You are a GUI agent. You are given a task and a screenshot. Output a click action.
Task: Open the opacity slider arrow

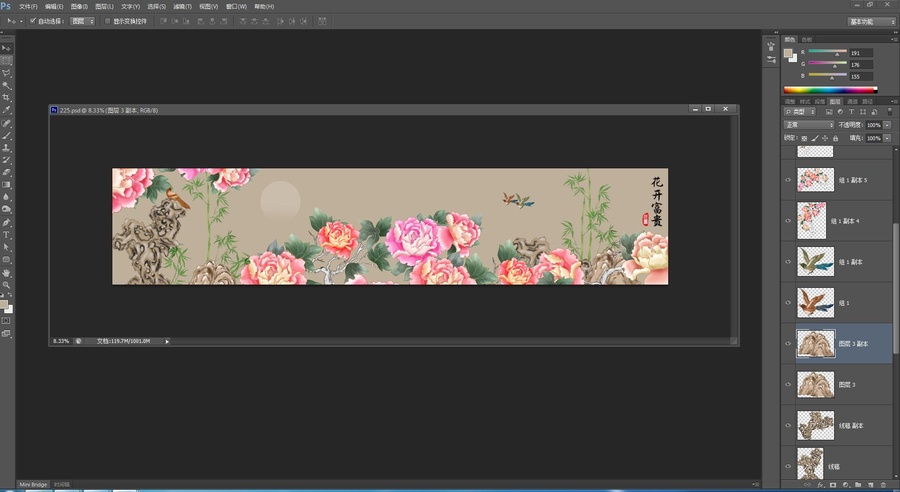(887, 125)
